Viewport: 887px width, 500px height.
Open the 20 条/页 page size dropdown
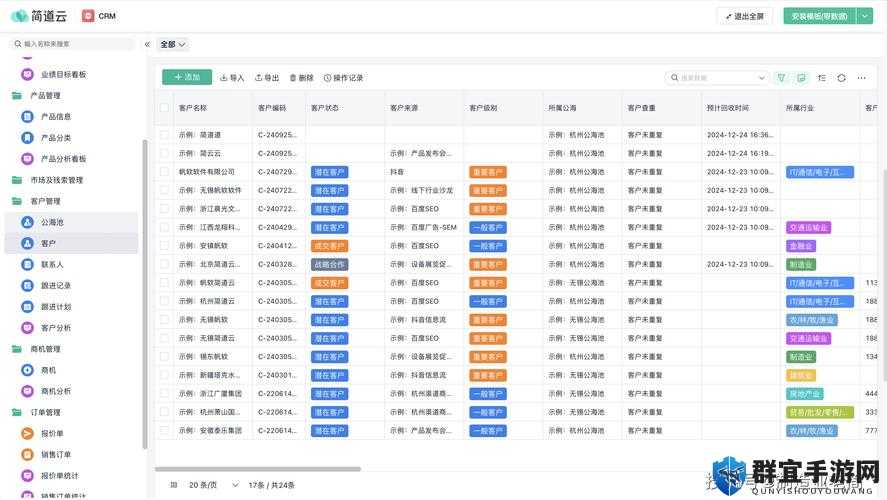pos(213,485)
